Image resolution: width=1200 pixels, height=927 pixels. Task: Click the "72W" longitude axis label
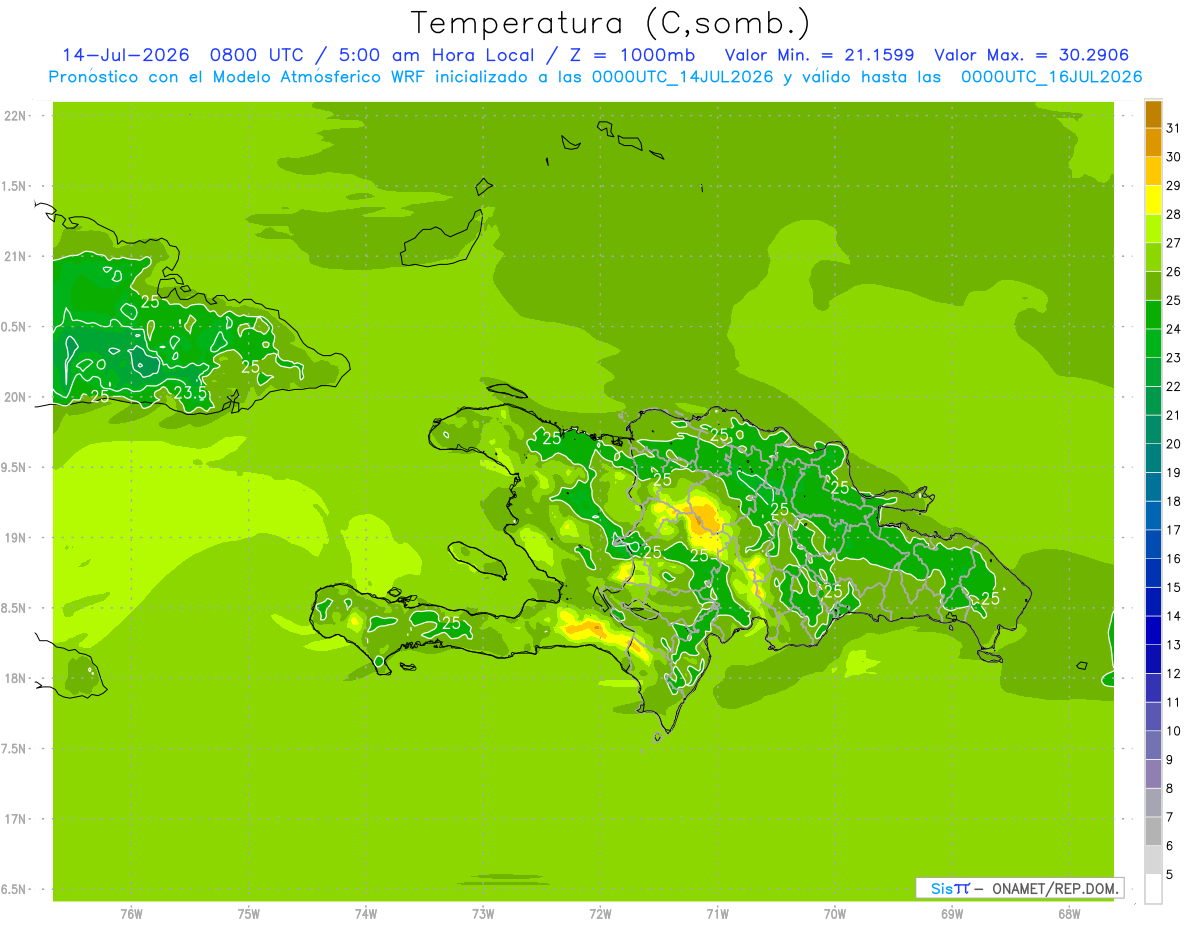pos(600,913)
